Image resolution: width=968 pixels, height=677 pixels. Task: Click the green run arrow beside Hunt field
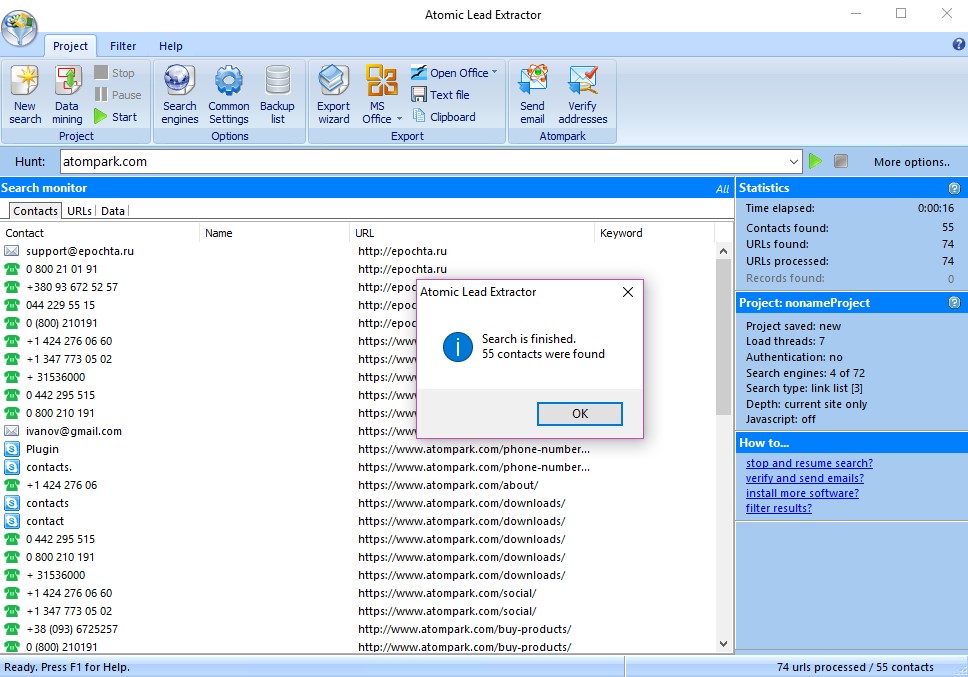click(x=816, y=161)
